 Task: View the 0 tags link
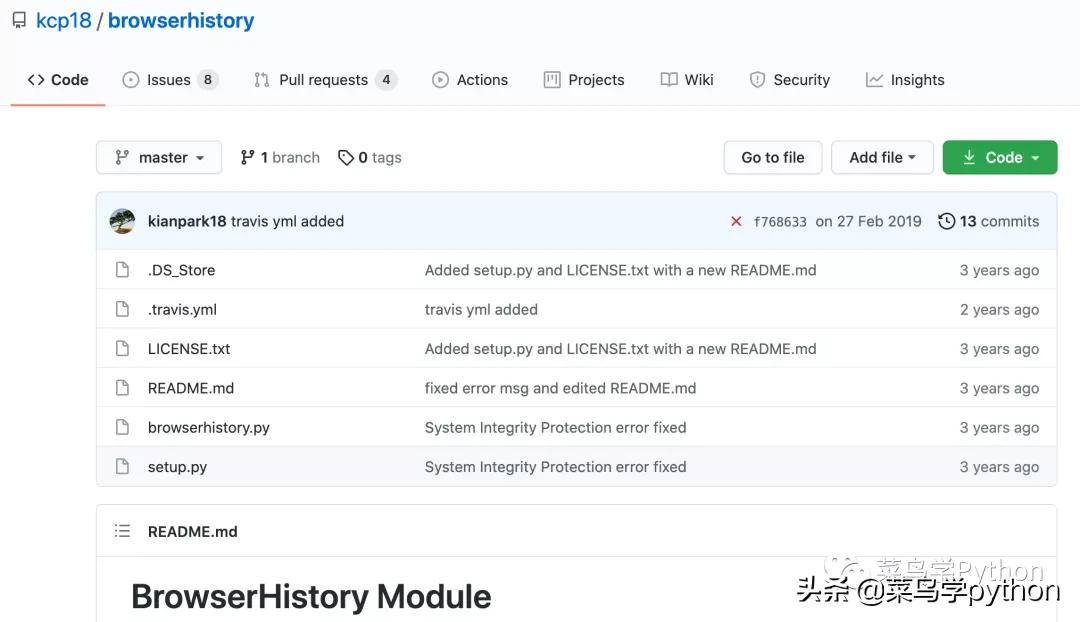click(x=370, y=158)
